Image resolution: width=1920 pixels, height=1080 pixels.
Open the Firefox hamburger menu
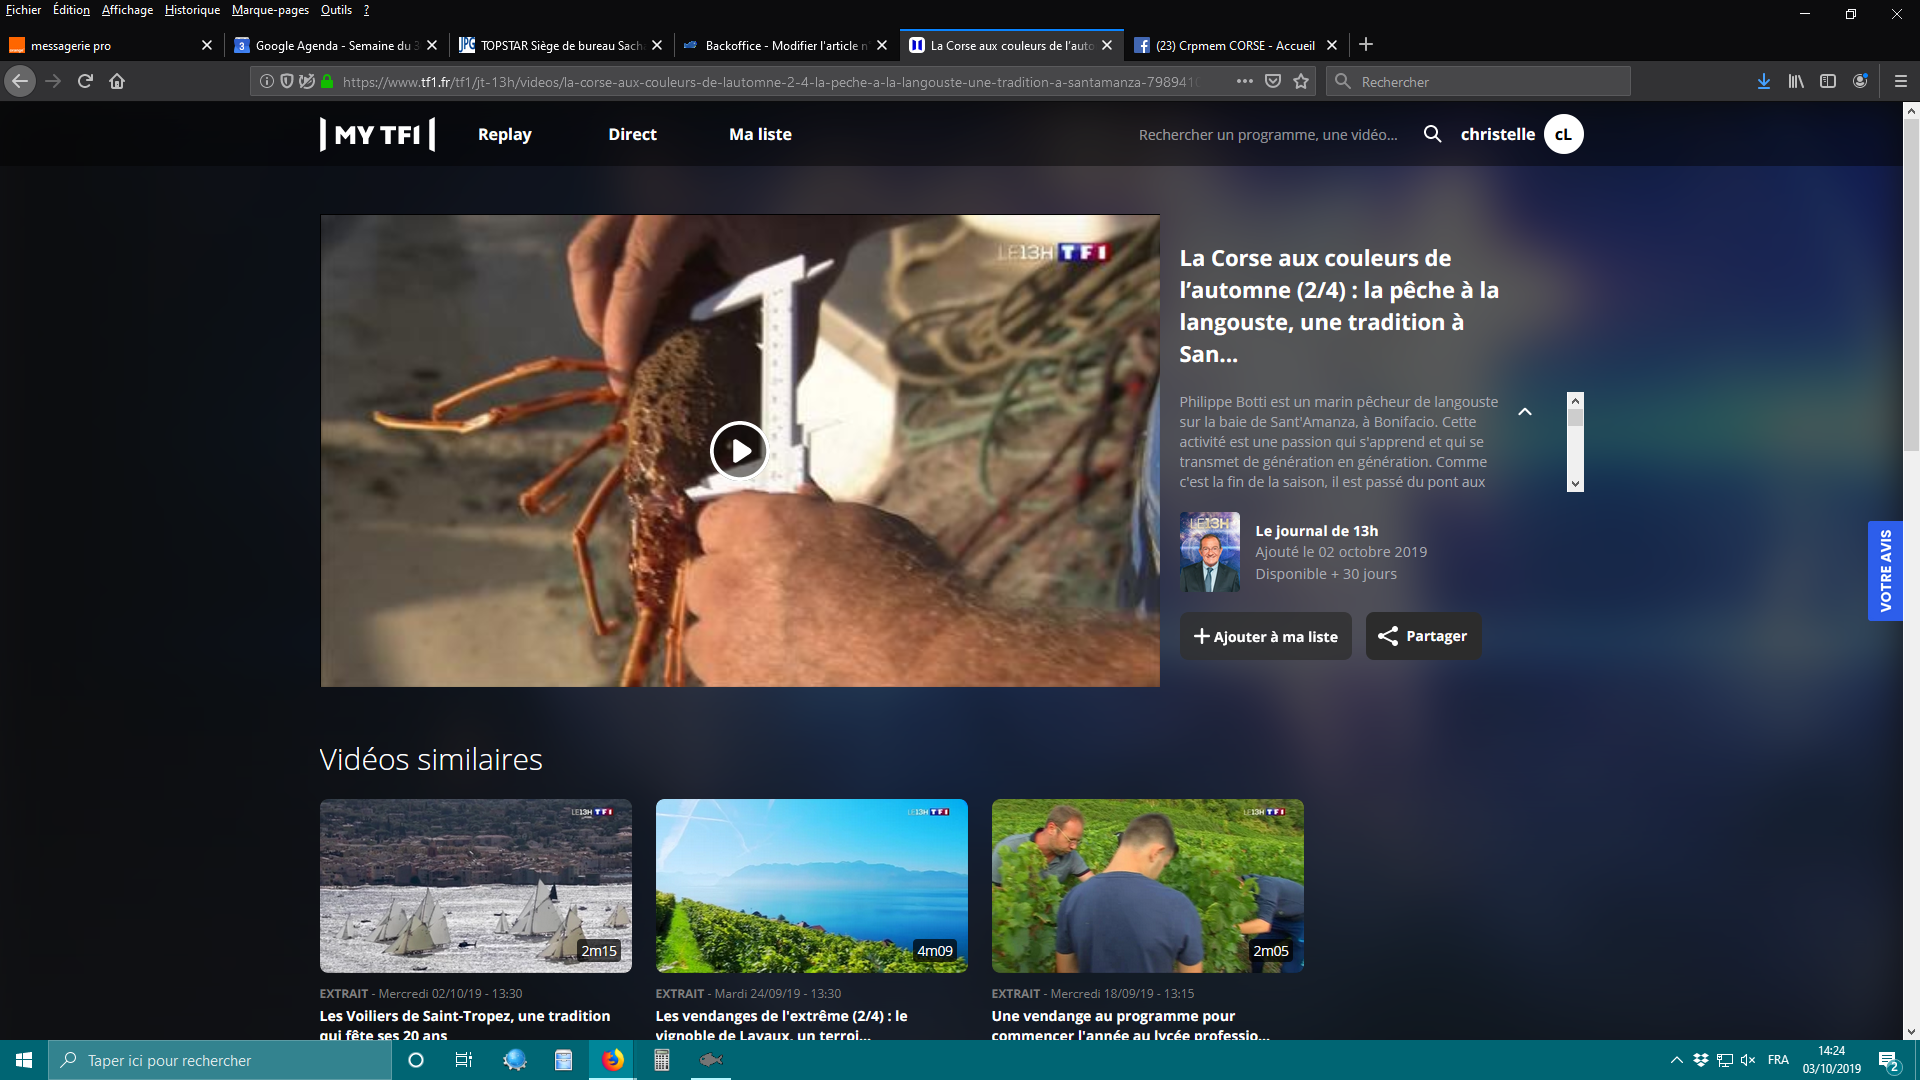pyautogui.click(x=1900, y=82)
